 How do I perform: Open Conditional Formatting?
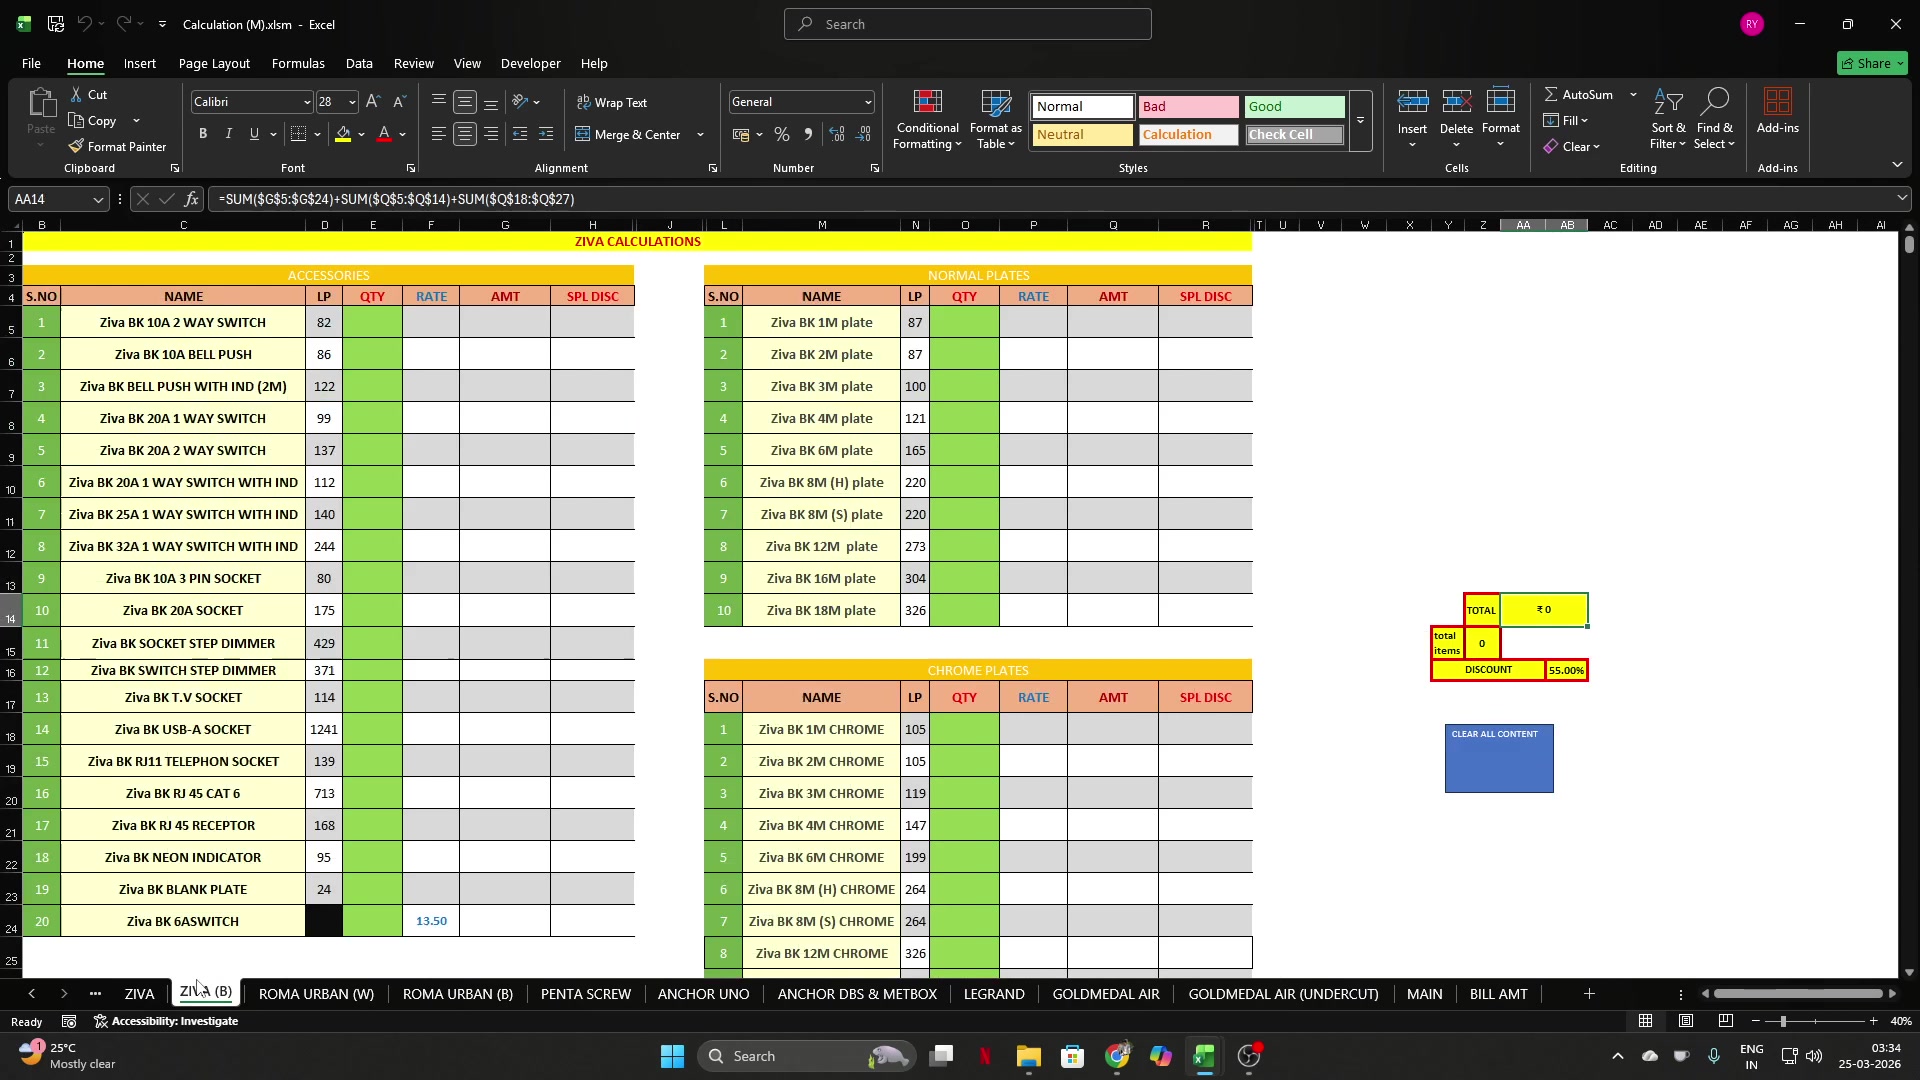[927, 119]
